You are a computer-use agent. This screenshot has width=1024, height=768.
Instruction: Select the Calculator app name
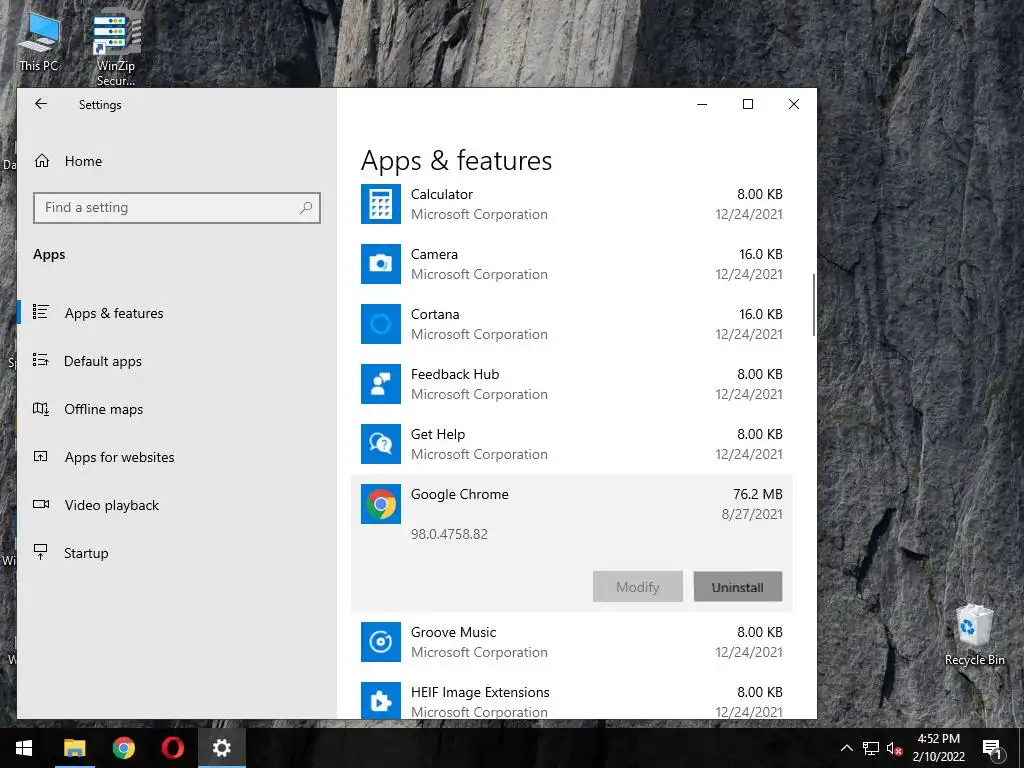pos(441,194)
